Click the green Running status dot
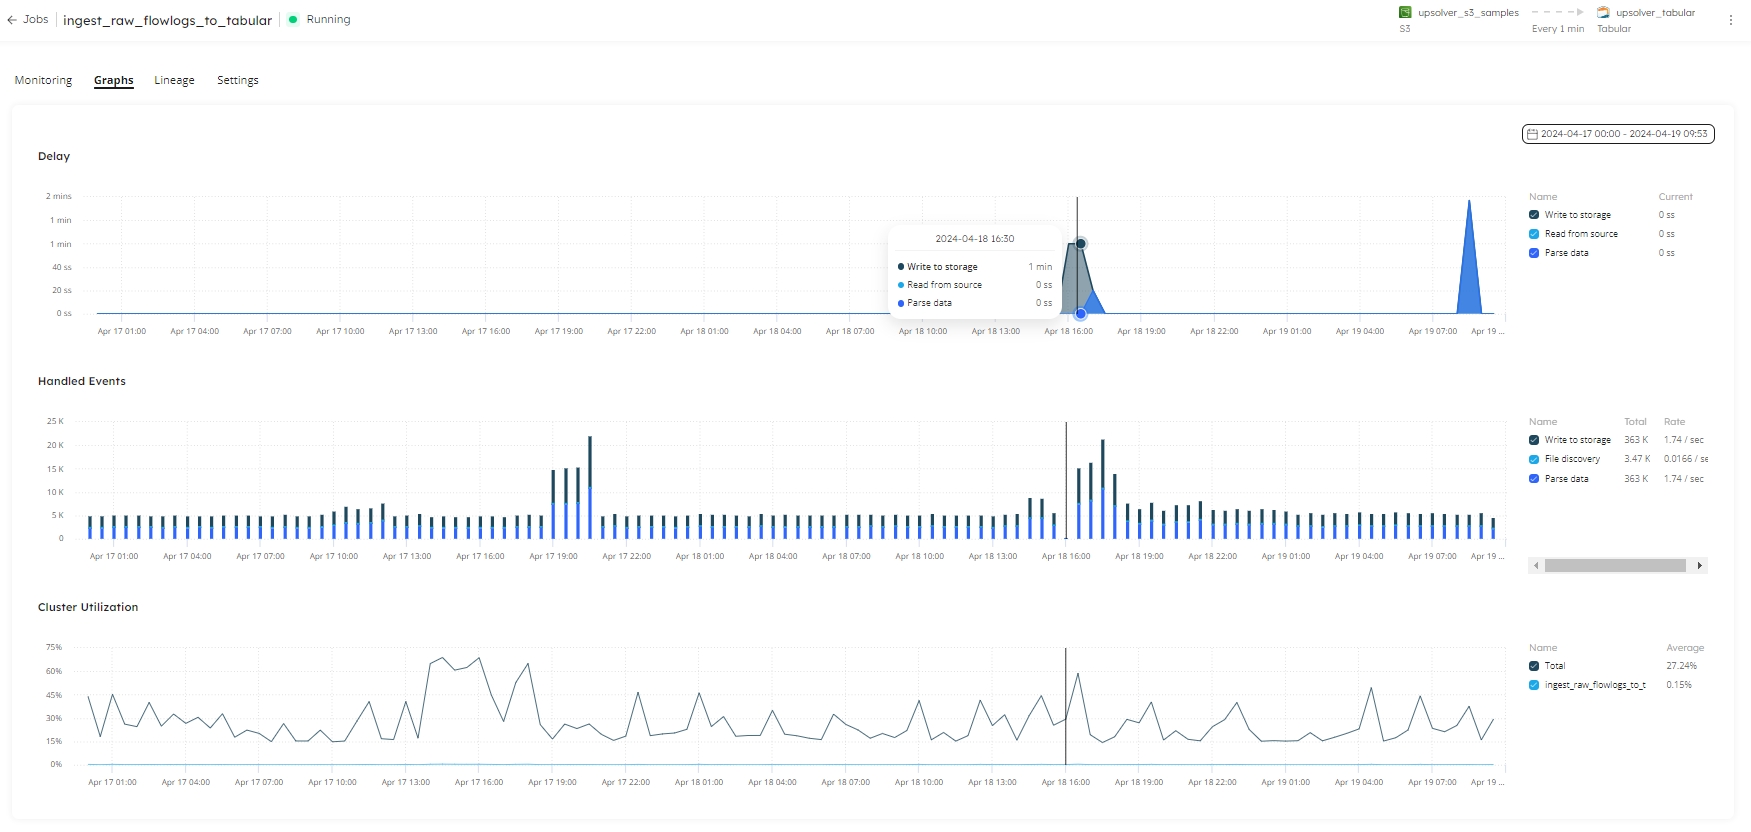Screen dimensions: 1751x832 293,20
